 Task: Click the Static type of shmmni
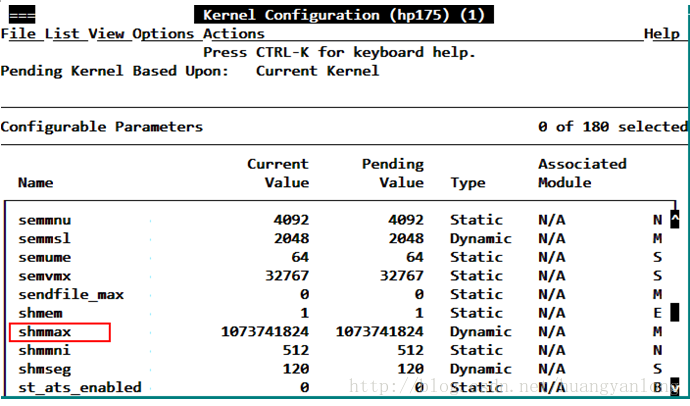[476, 350]
